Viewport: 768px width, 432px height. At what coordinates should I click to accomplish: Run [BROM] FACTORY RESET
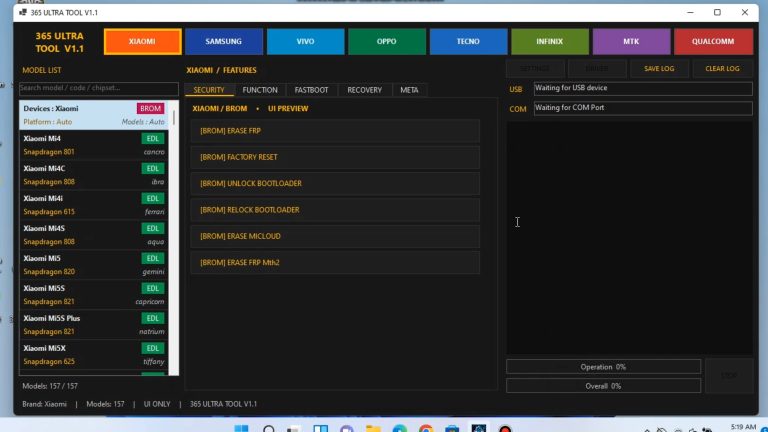[x=335, y=157]
